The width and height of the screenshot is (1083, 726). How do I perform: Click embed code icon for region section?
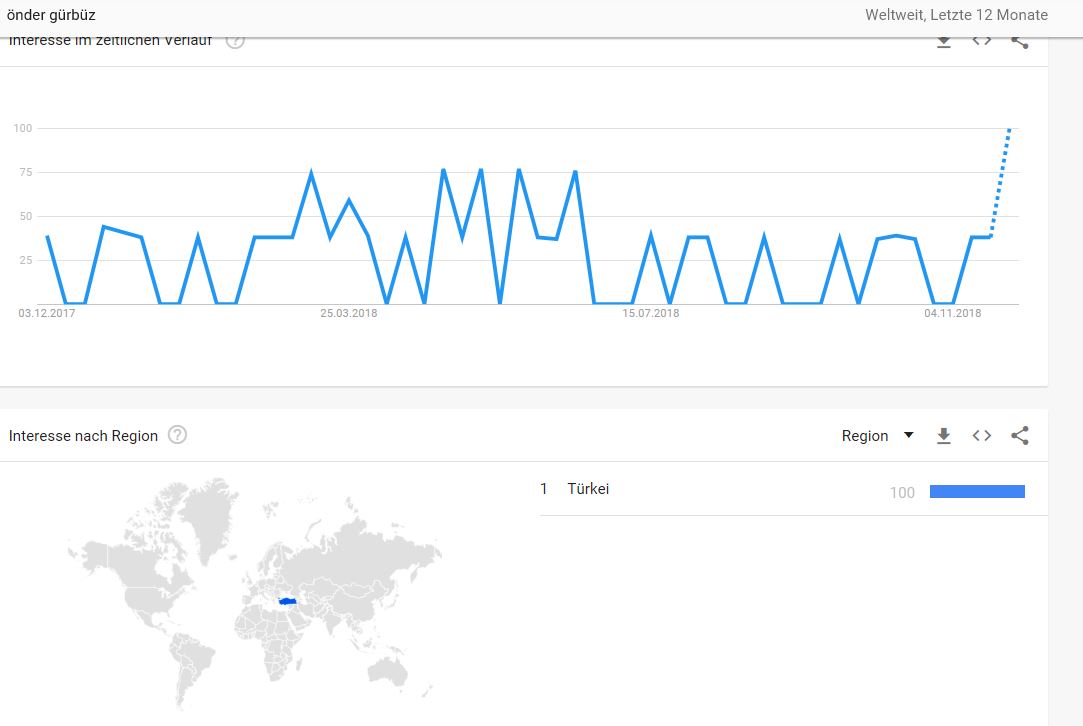pyautogui.click(x=982, y=436)
